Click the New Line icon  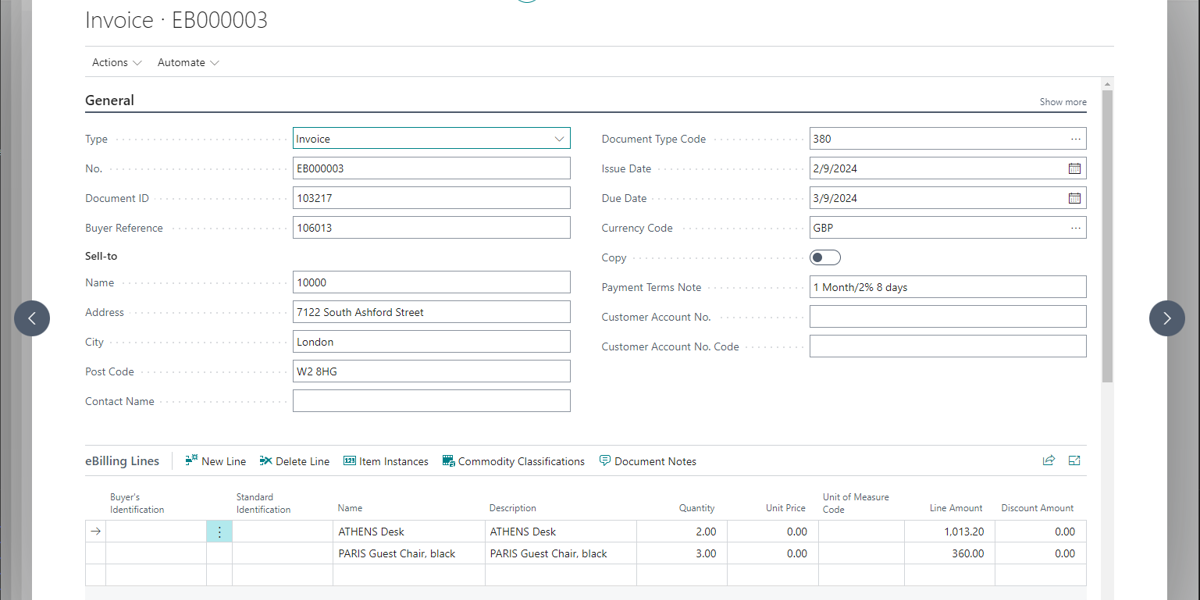192,461
